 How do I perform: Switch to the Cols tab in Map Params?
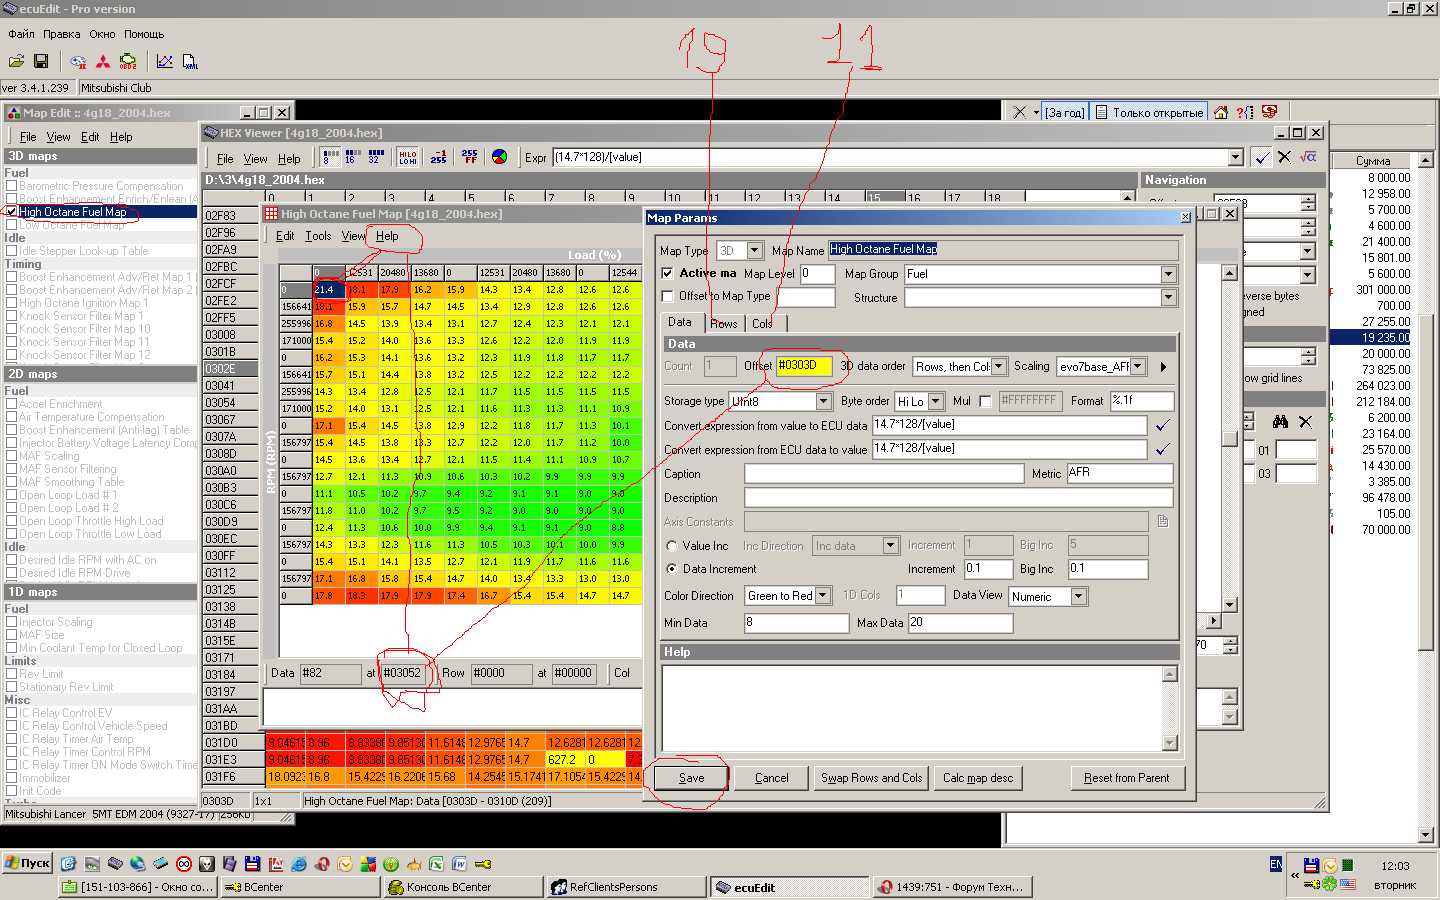click(x=762, y=323)
